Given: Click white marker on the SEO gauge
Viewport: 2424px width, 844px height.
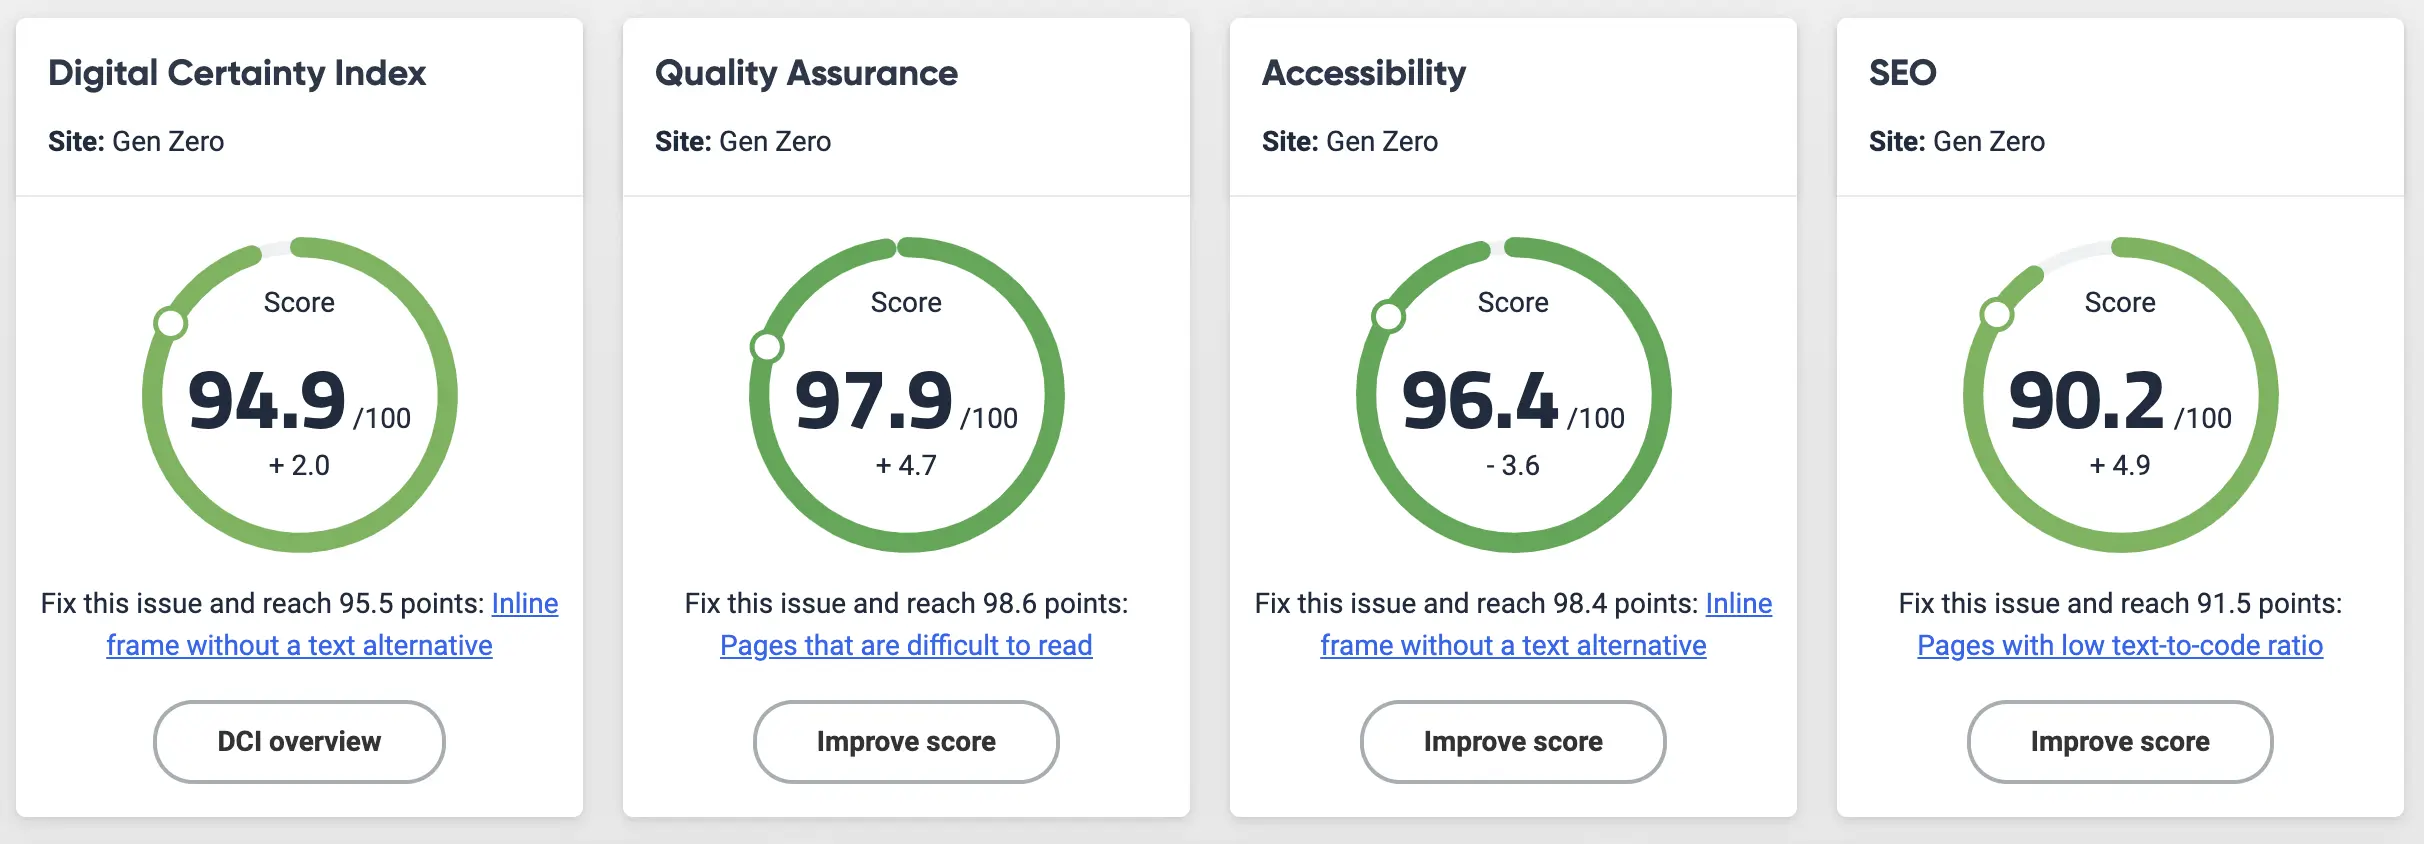Looking at the screenshot, I should coord(1997,314).
